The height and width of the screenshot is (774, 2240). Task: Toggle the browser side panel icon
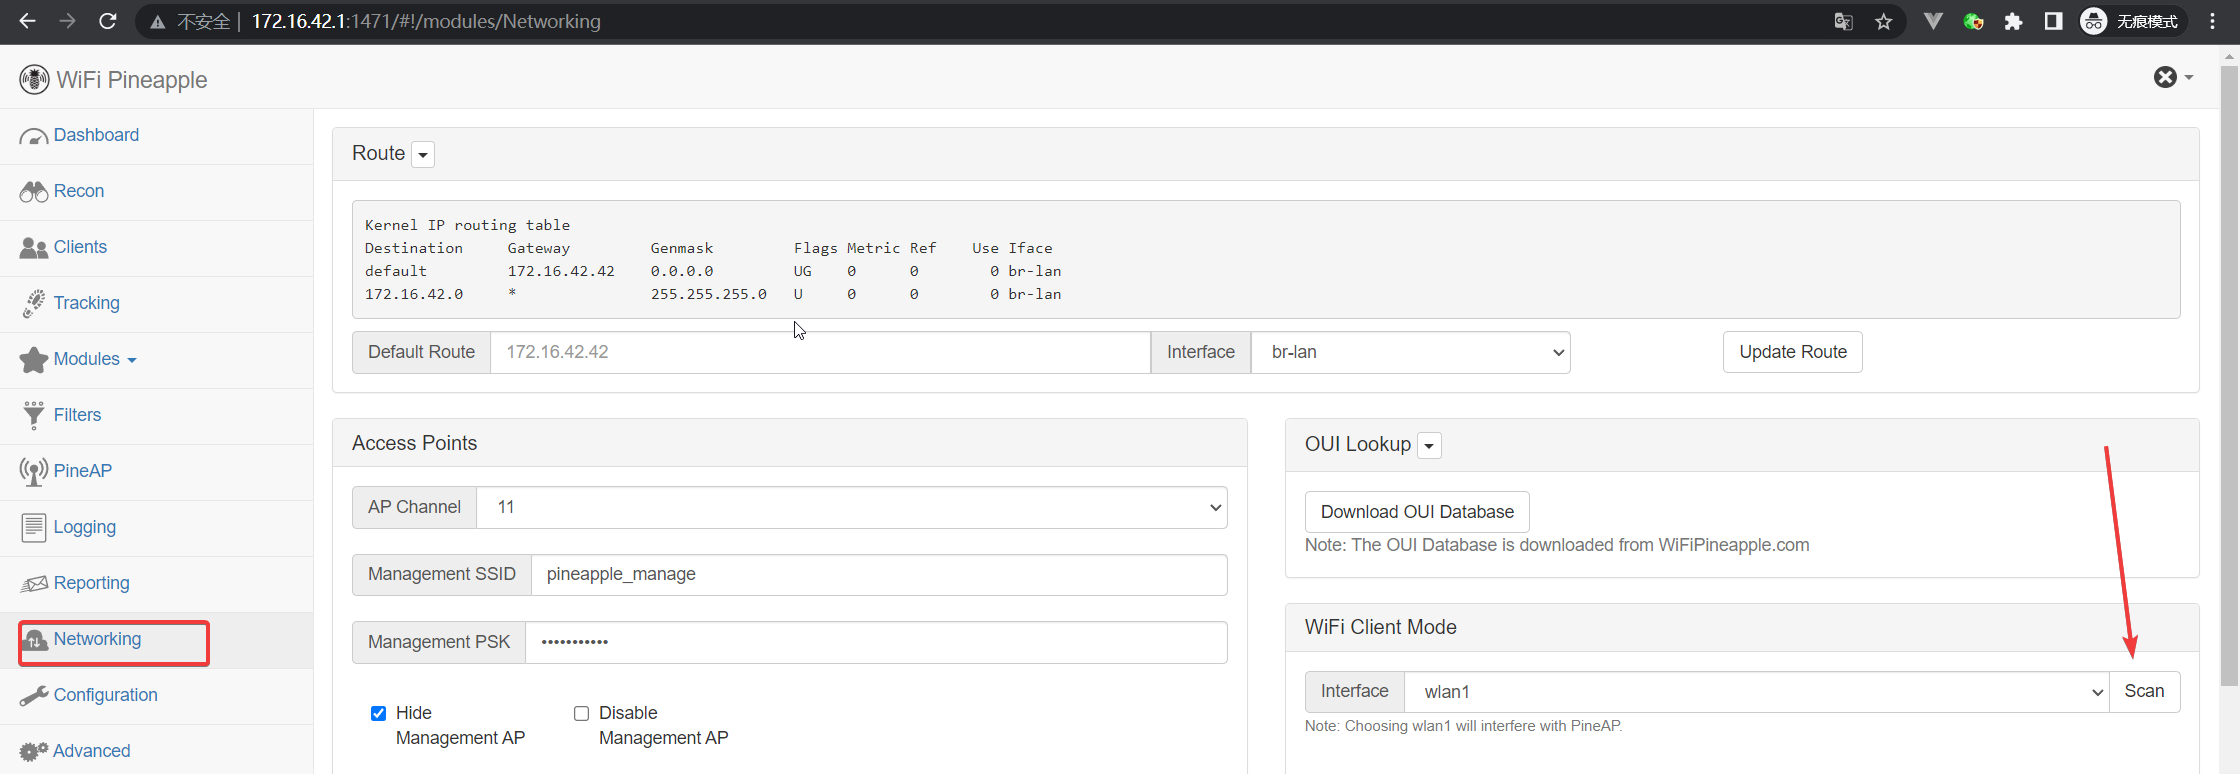2053,21
